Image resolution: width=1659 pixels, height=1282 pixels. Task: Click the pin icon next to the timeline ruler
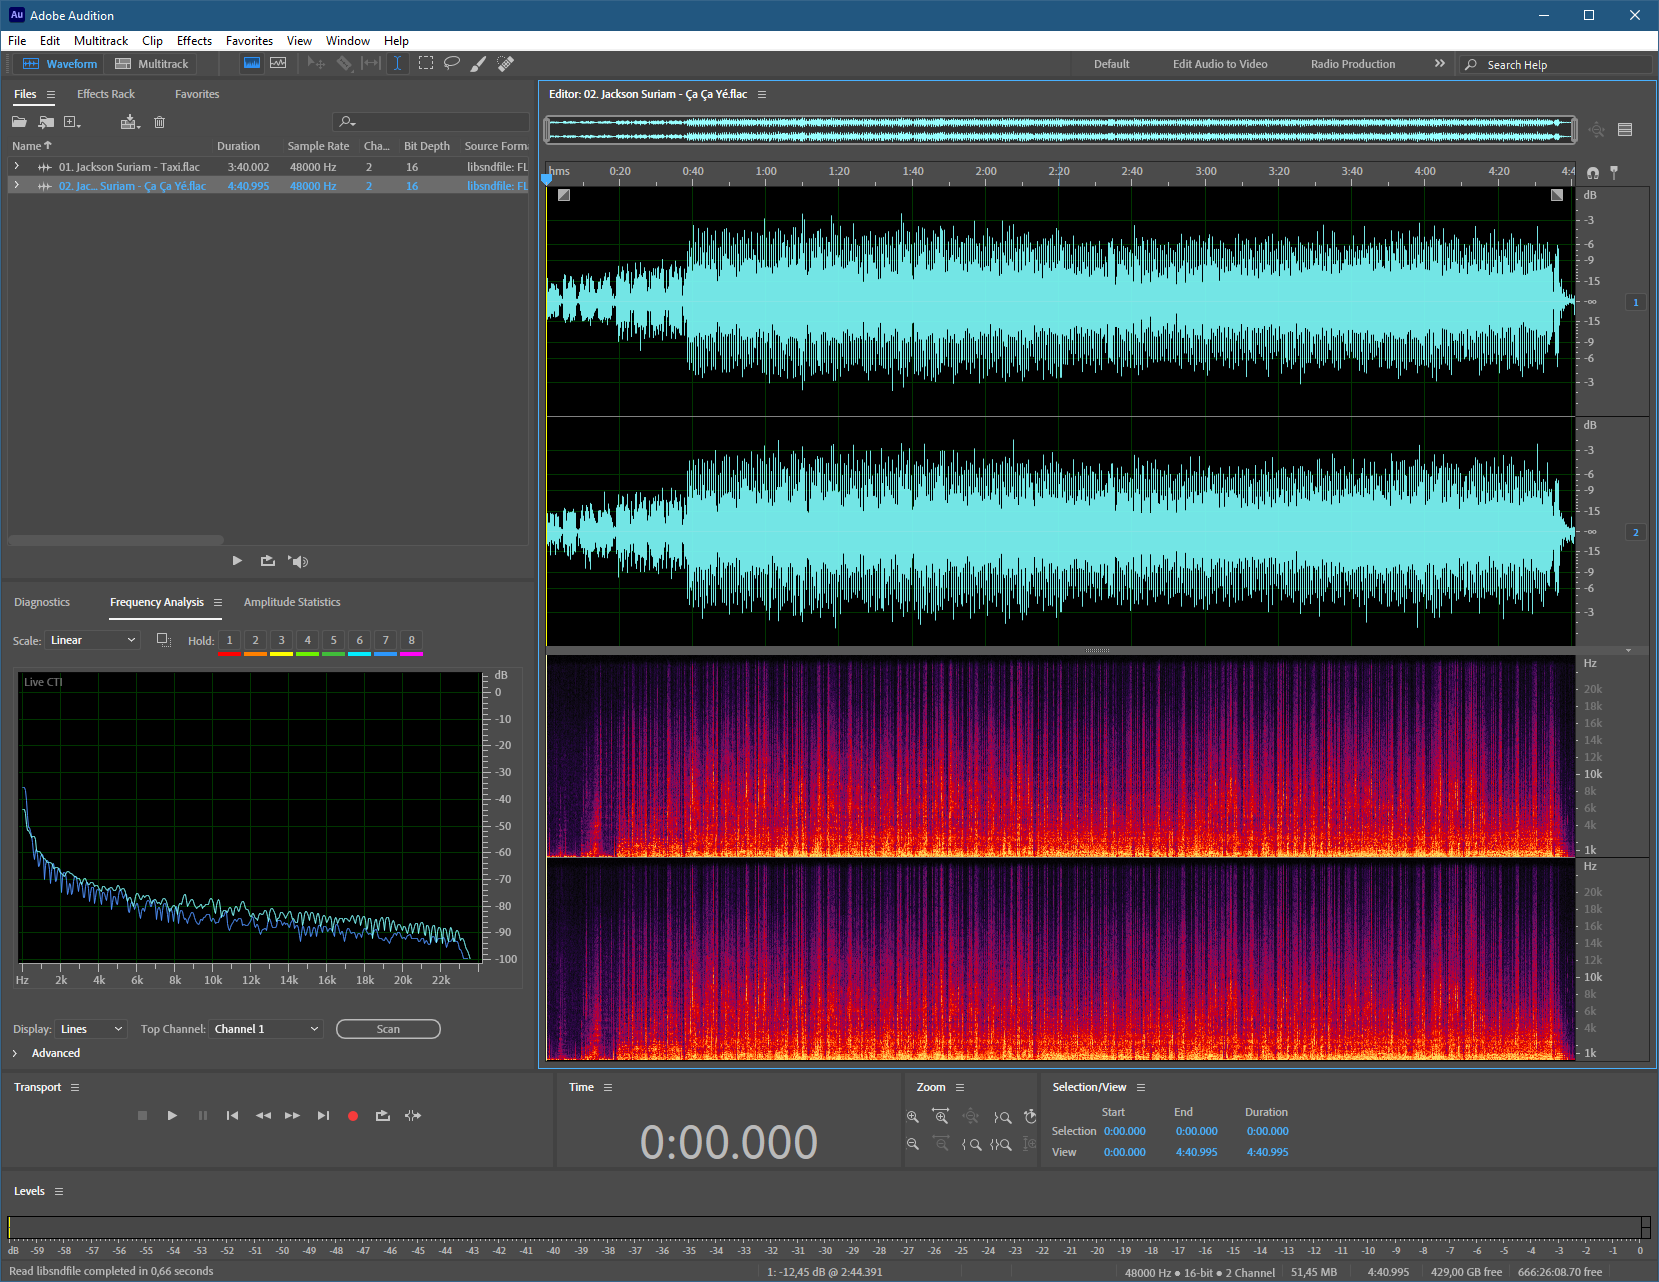coord(1614,172)
